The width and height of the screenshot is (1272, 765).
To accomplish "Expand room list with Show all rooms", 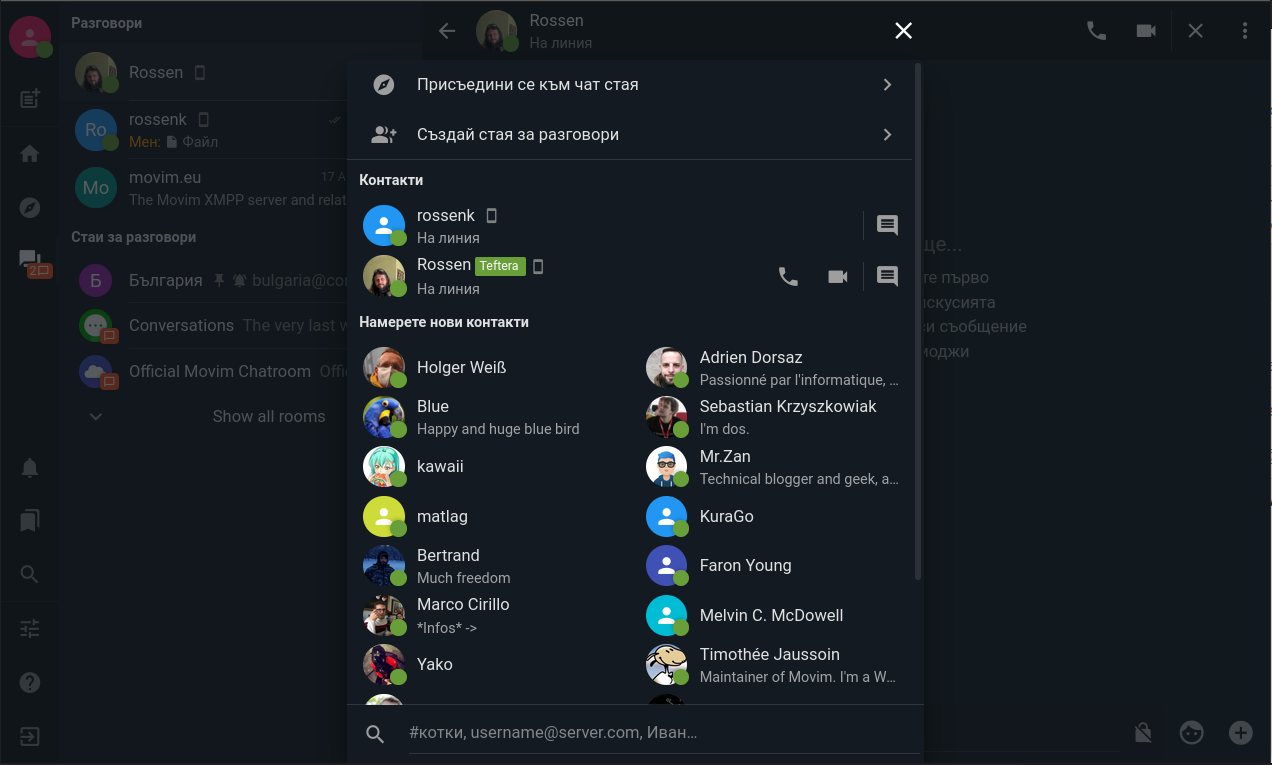I will [x=268, y=417].
